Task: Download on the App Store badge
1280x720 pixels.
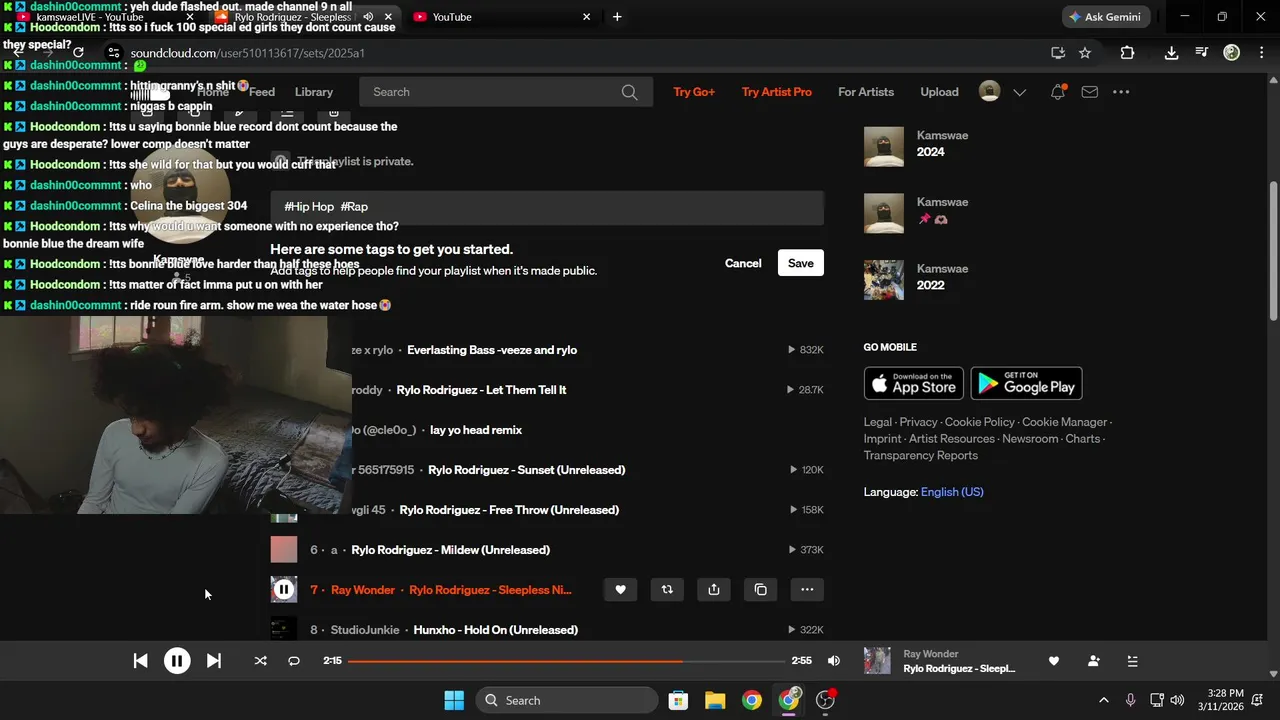Action: (x=914, y=383)
